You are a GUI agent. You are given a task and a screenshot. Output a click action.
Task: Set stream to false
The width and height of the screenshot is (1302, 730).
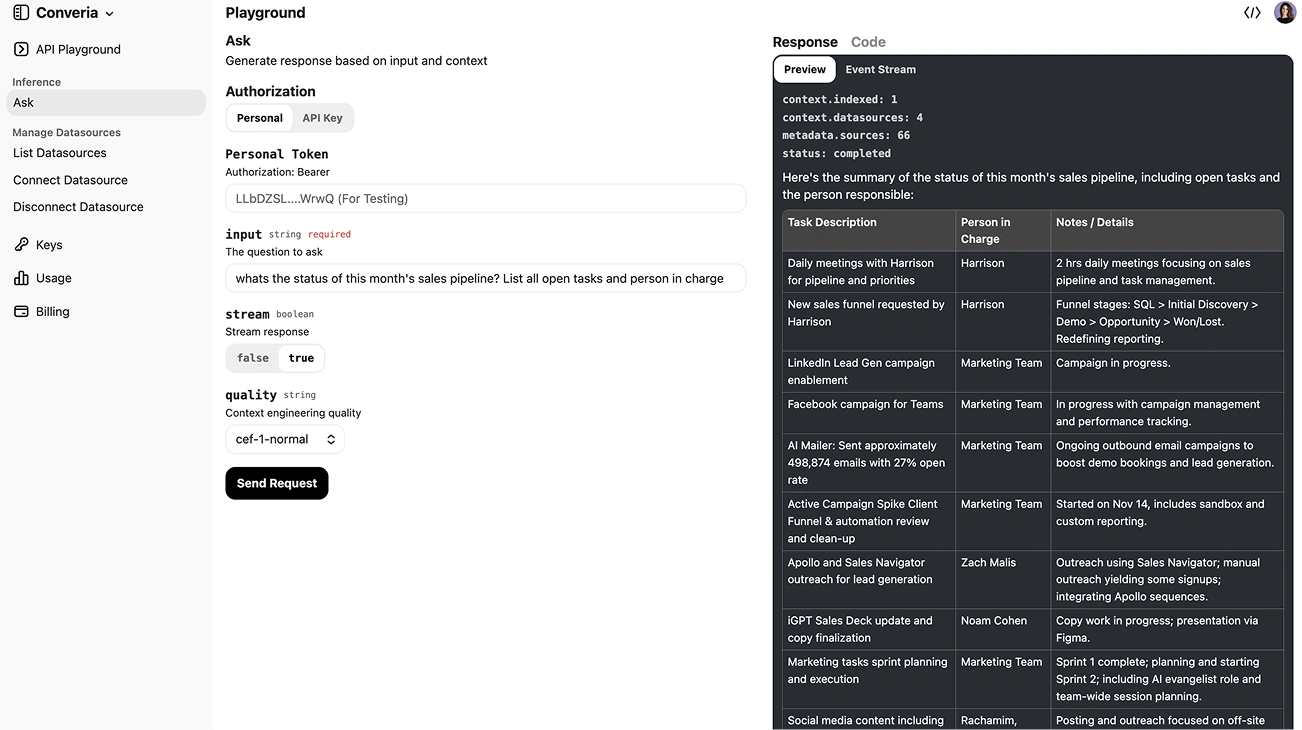coord(253,358)
